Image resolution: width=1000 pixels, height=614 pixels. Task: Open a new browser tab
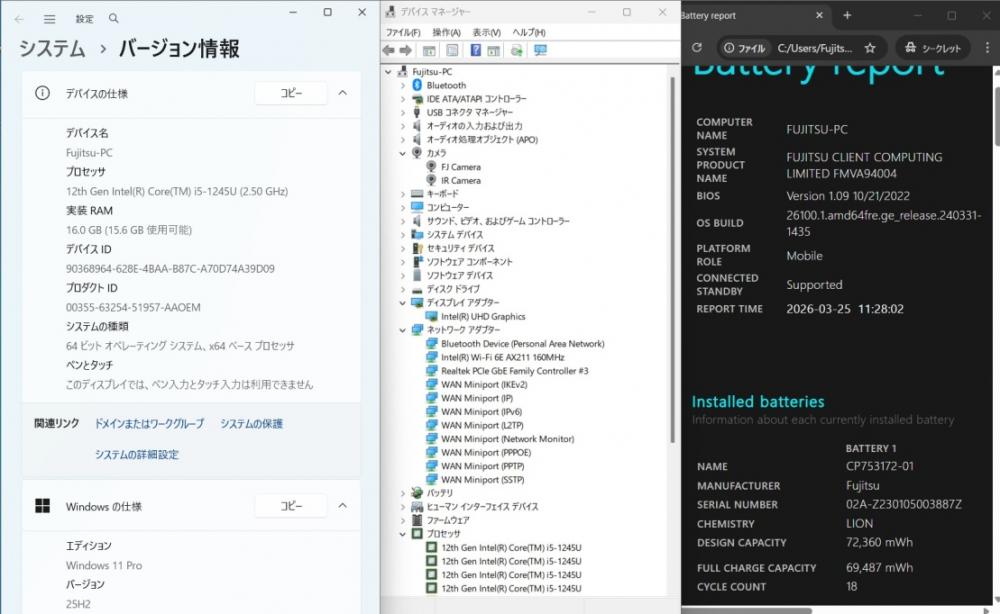point(847,15)
